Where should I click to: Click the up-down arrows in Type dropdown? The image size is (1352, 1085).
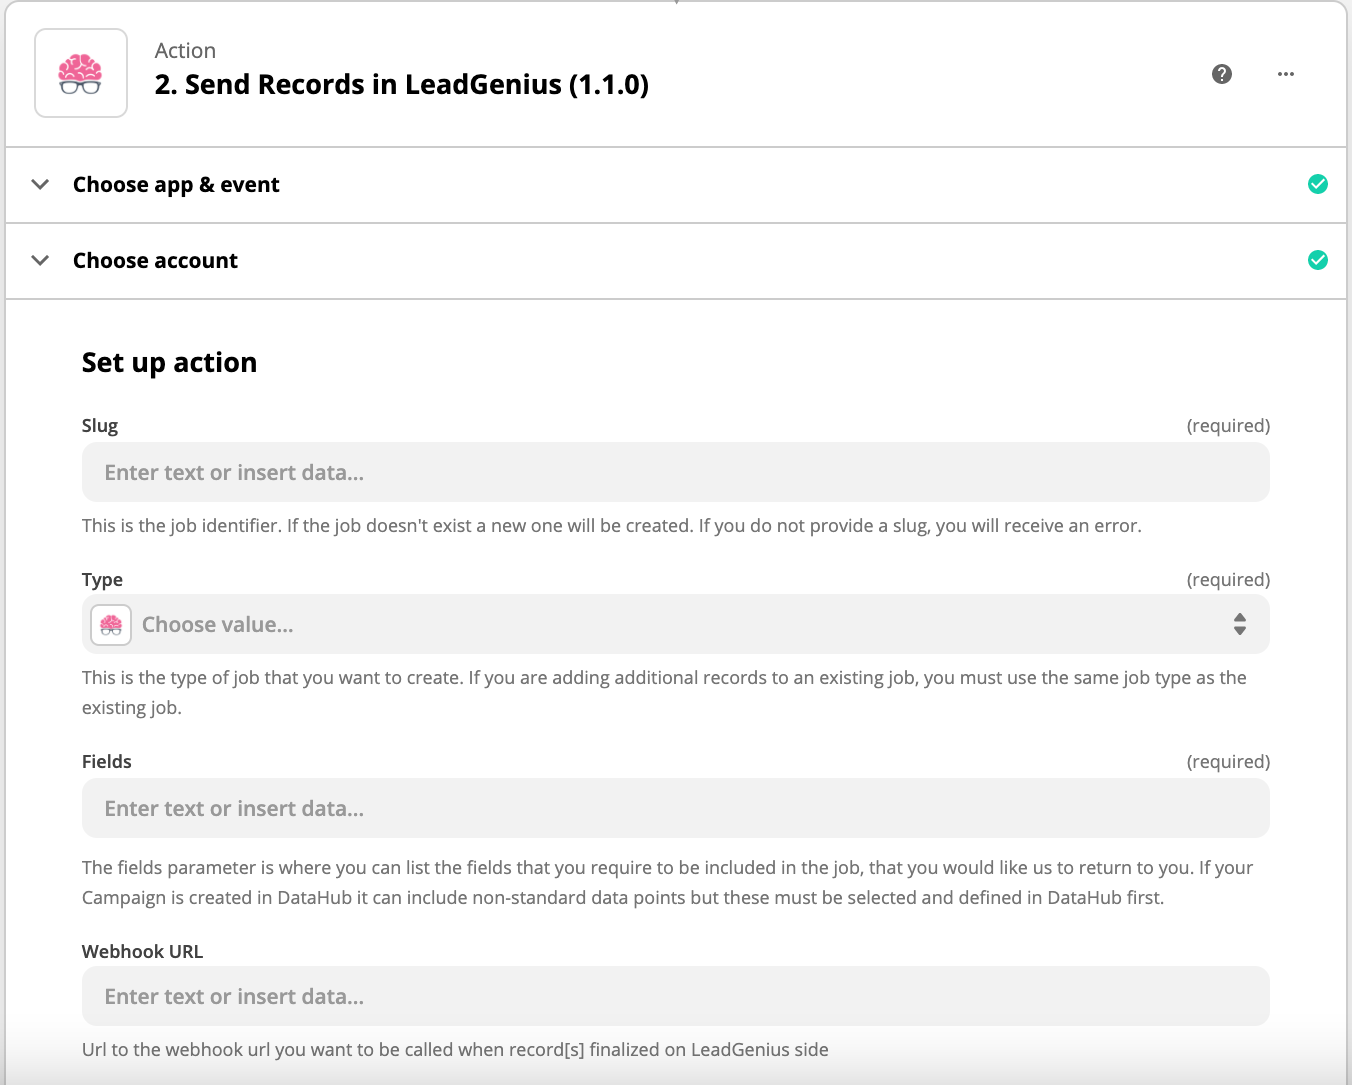point(1240,625)
